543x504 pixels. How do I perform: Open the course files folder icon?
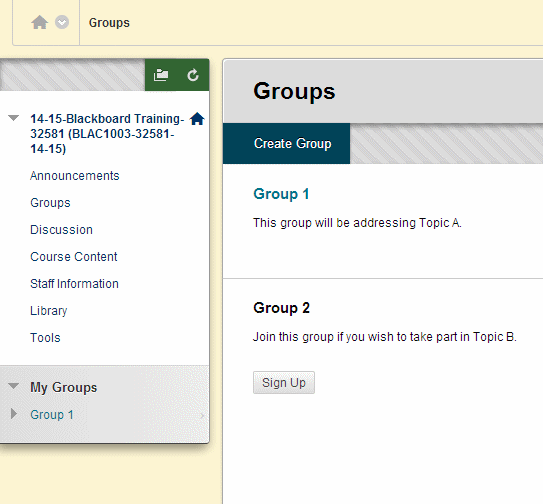point(161,75)
